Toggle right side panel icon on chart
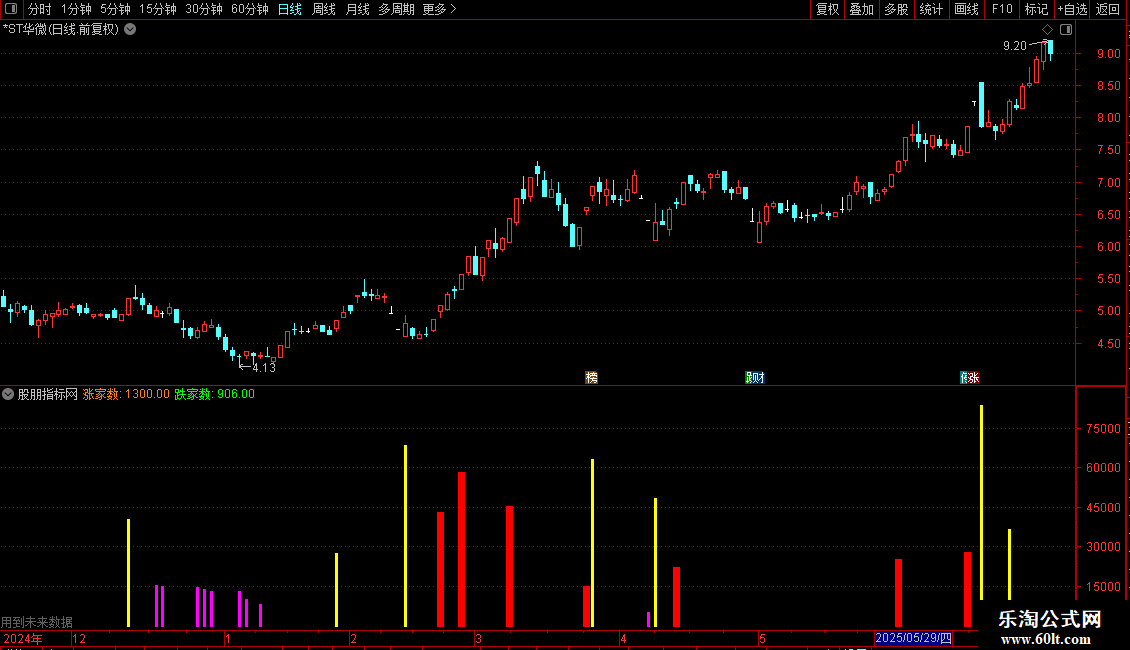1130x650 pixels. 1066,30
